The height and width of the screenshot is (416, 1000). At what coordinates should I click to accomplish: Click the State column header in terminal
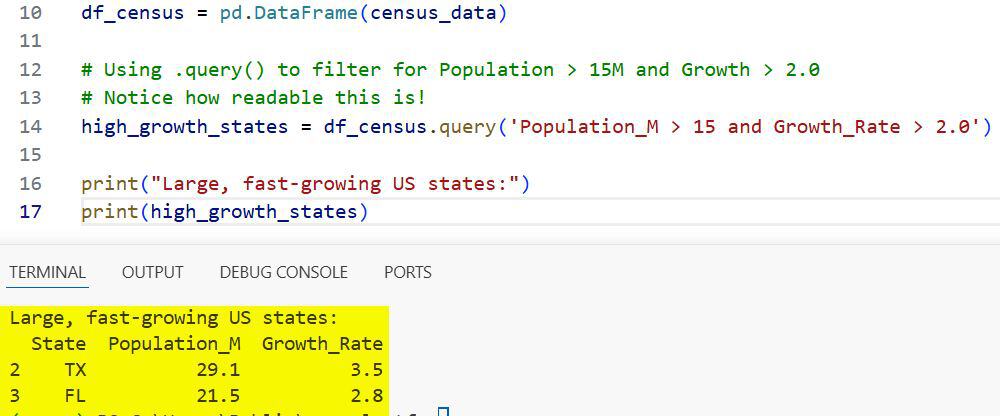tap(59, 344)
